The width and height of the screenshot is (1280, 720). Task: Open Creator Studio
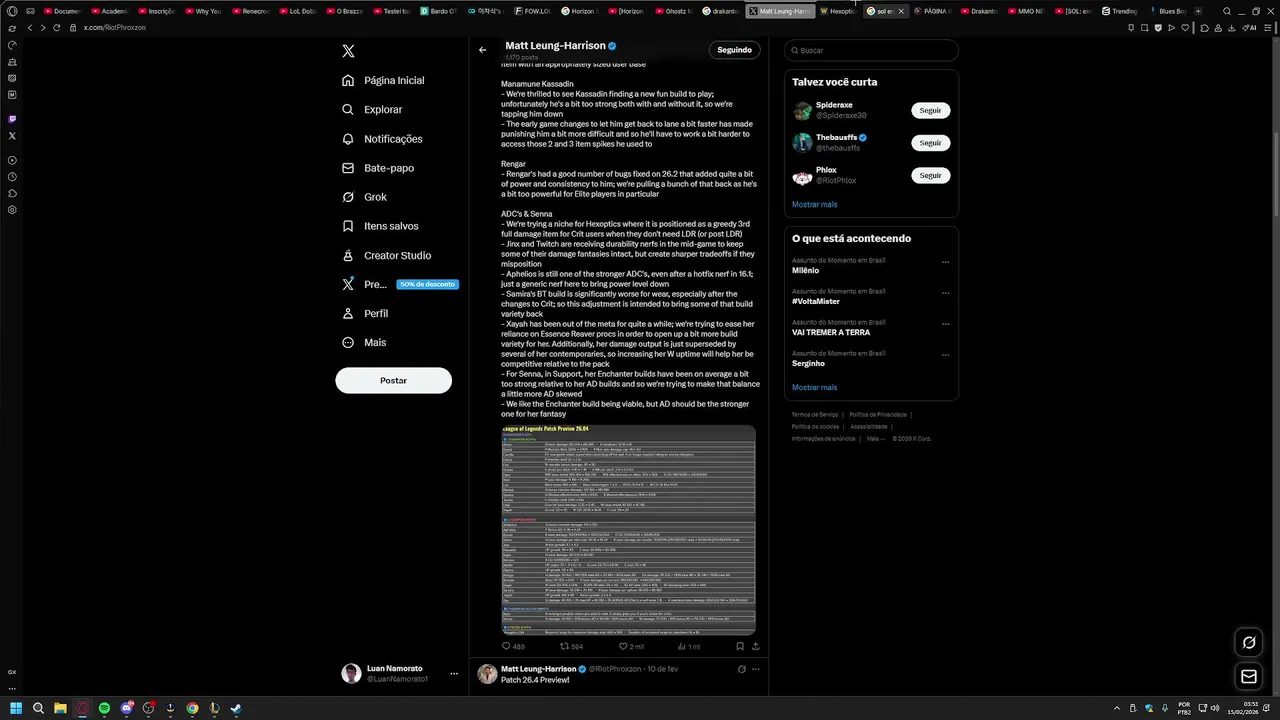pos(386,255)
